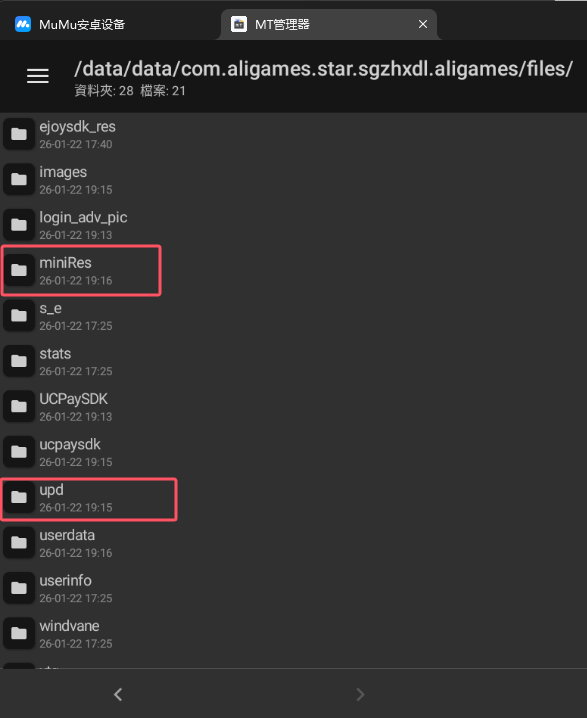Open the hamburger menu icon

(x=38, y=76)
